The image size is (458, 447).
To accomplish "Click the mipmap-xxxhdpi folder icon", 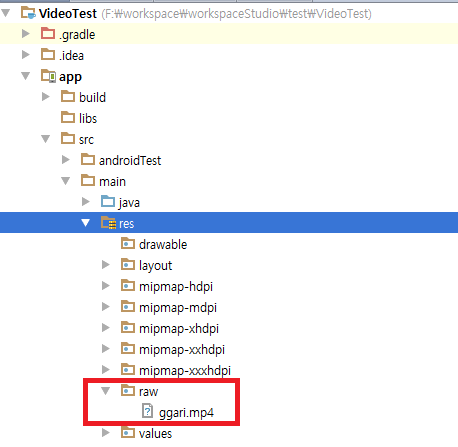I will click(x=128, y=369).
